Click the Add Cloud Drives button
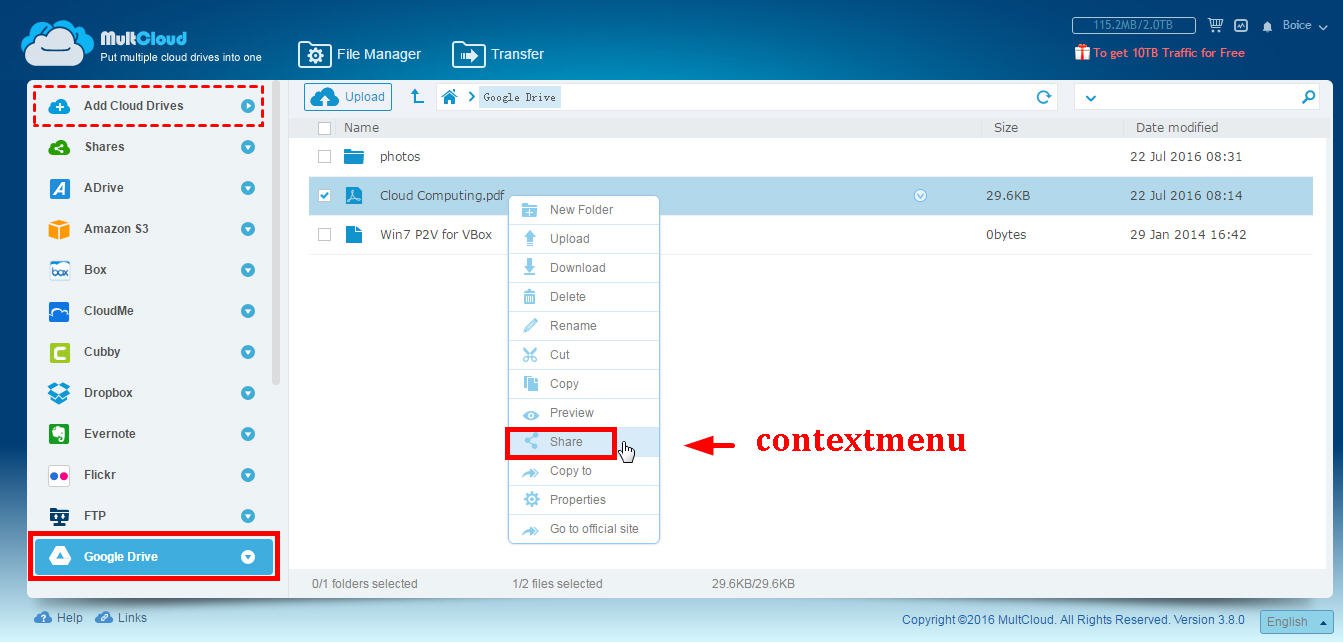The width and height of the screenshot is (1343, 643). 148,106
